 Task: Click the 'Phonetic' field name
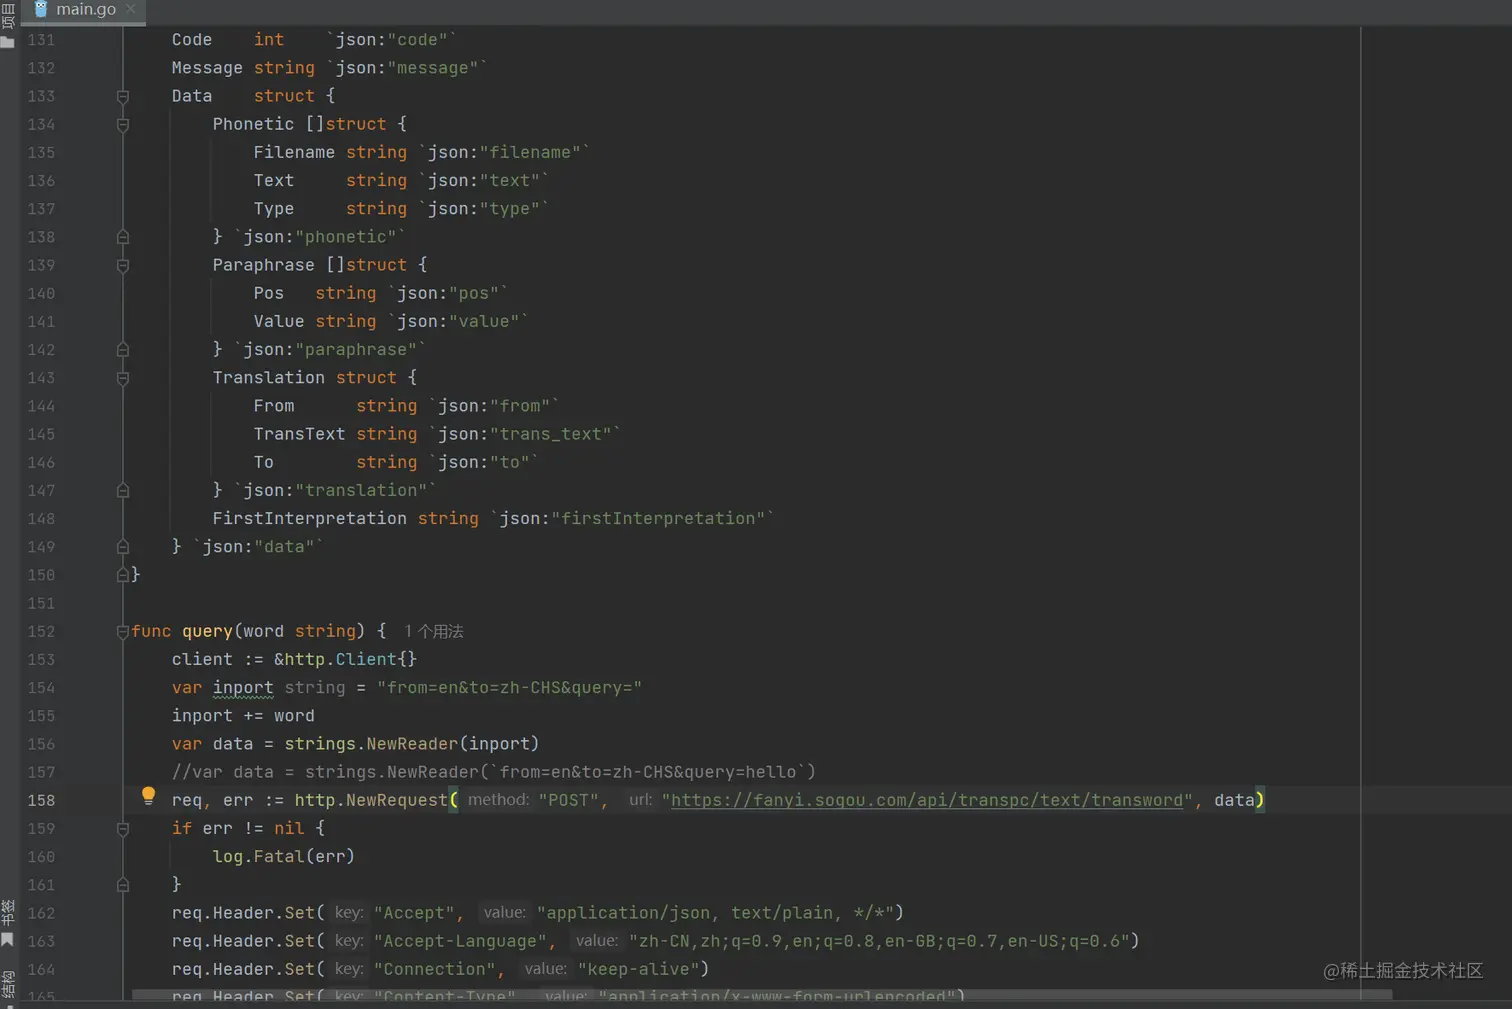pos(253,124)
